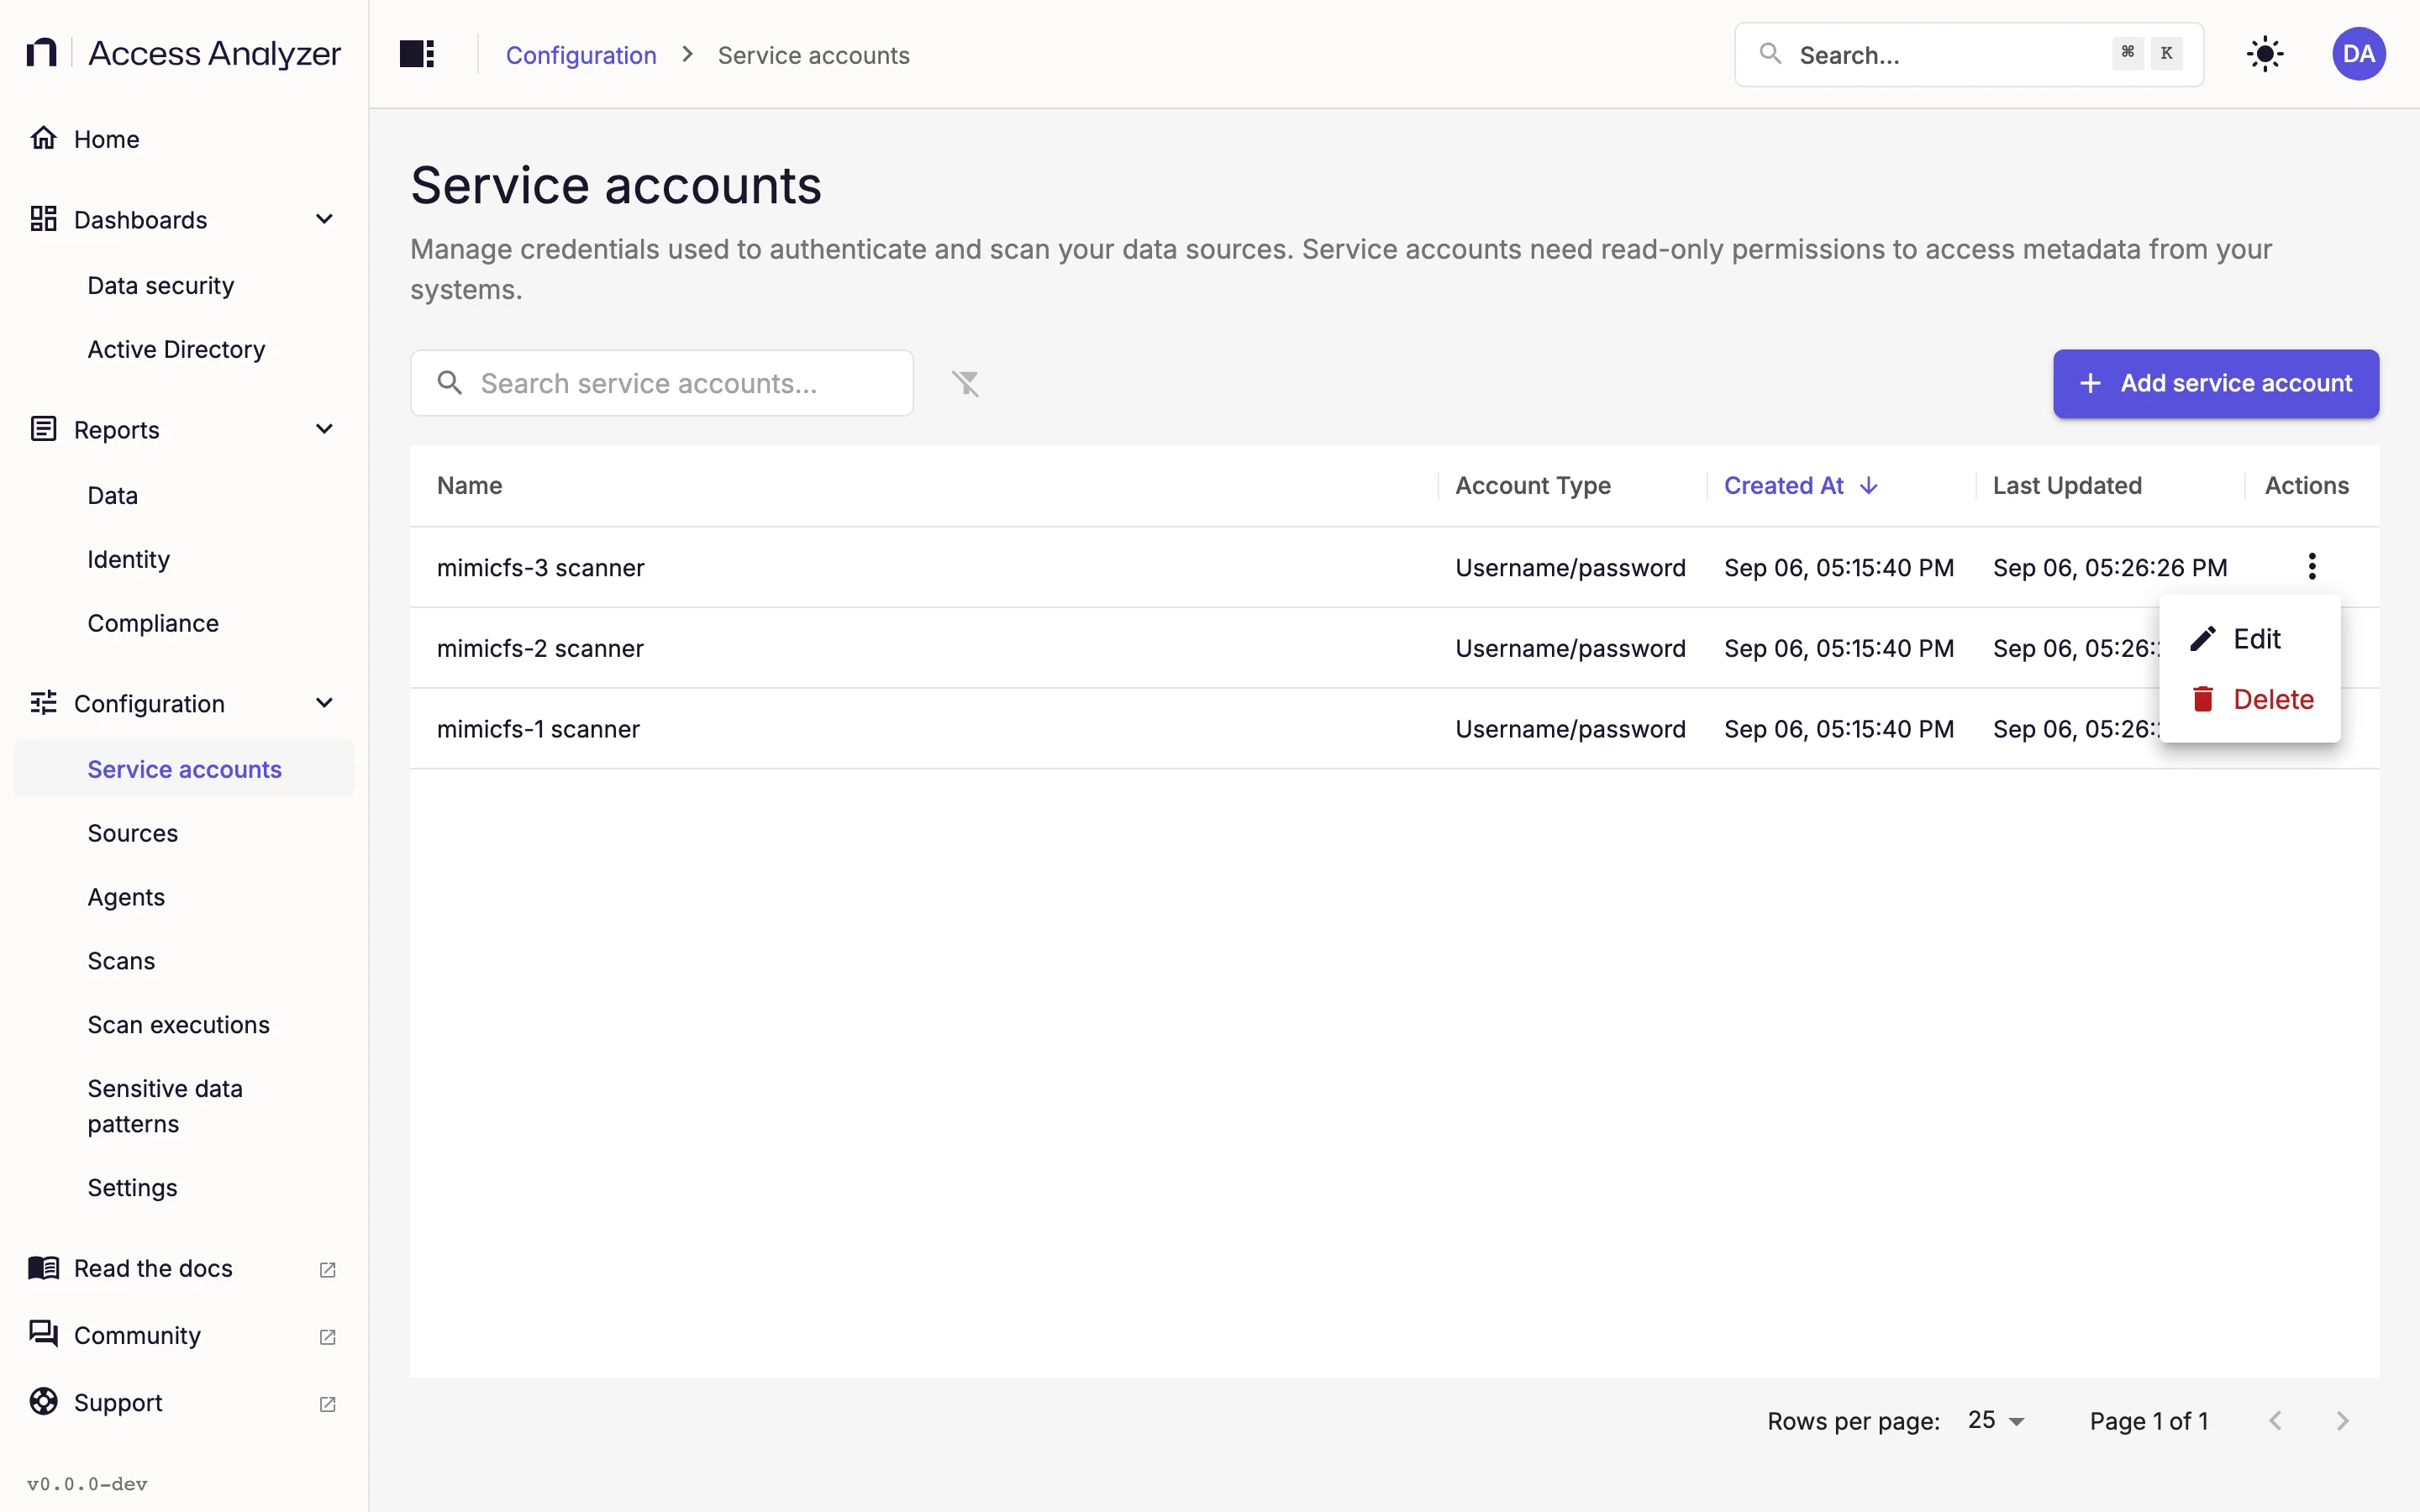Viewport: 2420px width, 1512px height.
Task: Collapse the Configuration section chevron
Action: (x=324, y=703)
